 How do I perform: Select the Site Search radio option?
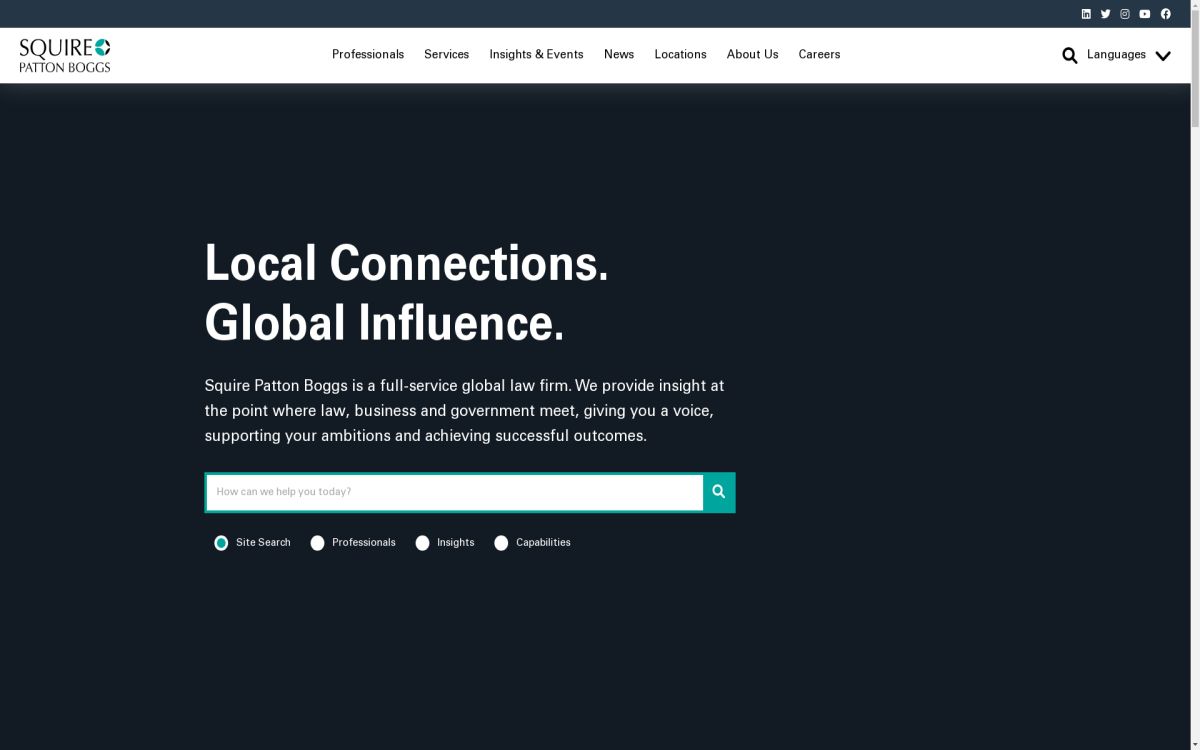(221, 543)
